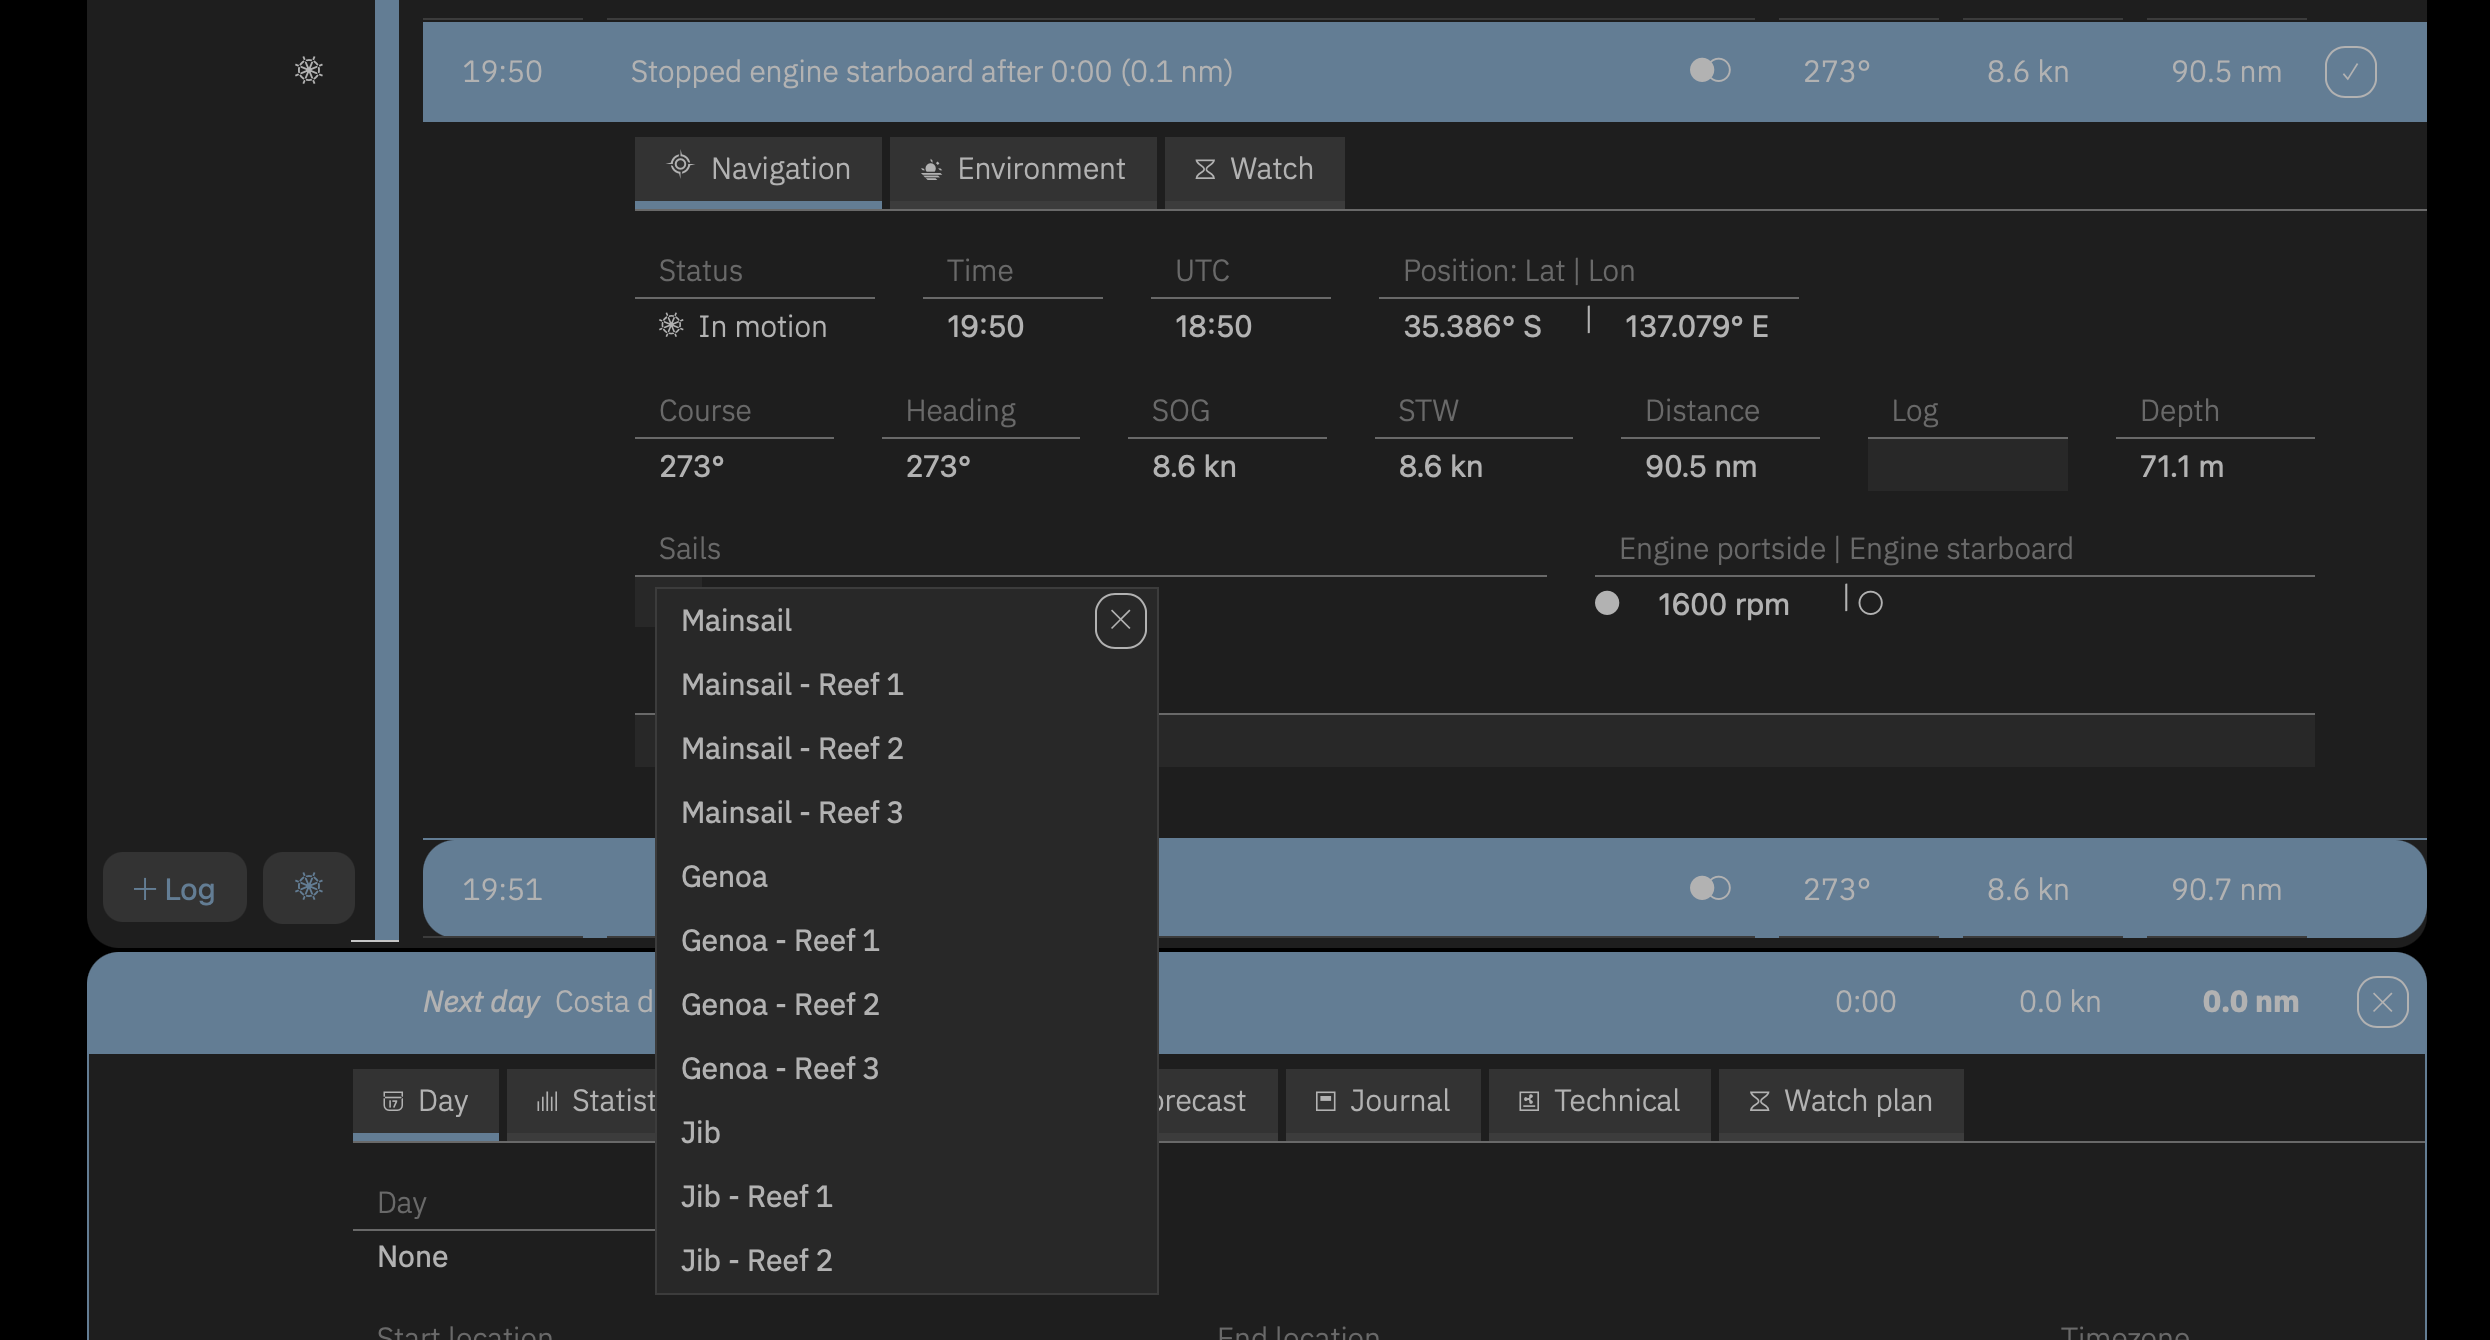Open the Journal tab

pyautogui.click(x=1382, y=1101)
